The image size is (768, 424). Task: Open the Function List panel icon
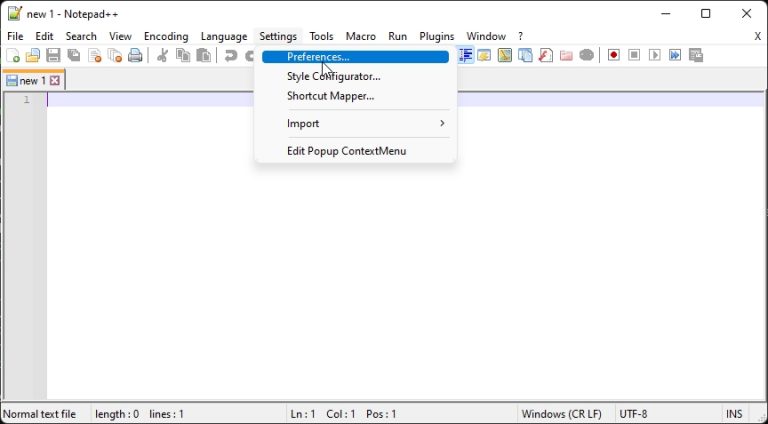coord(546,55)
